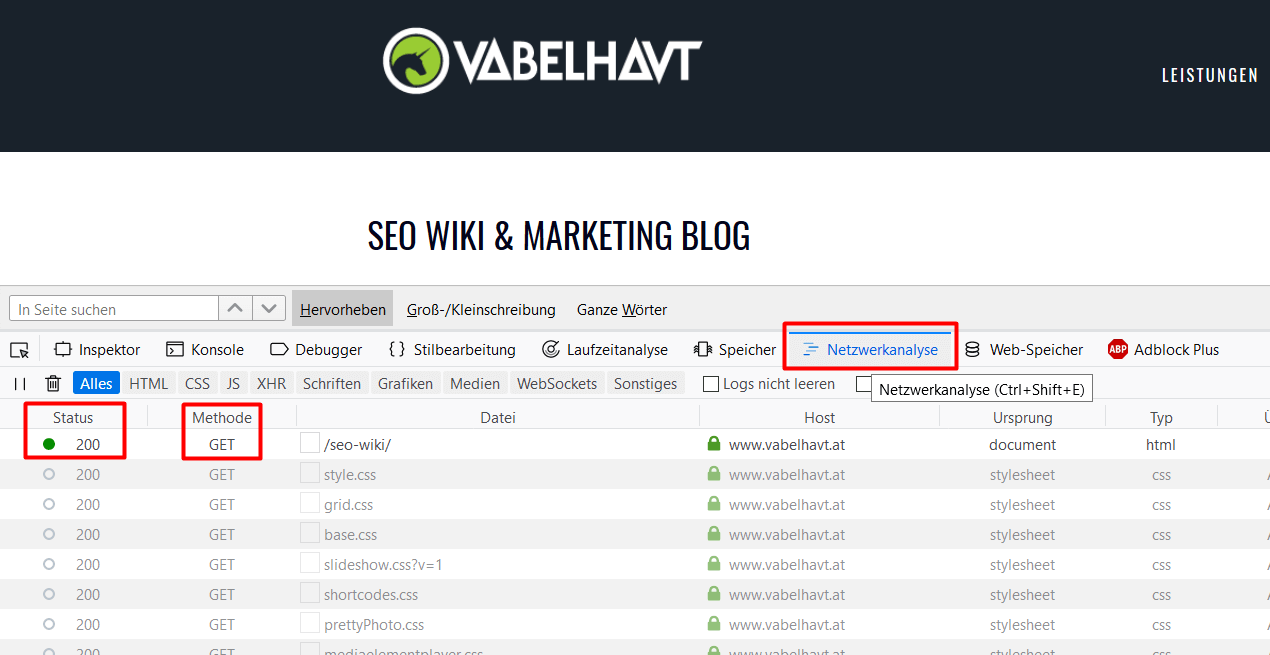Open the Web-Speicher tab
The image size is (1270, 655).
[1024, 349]
